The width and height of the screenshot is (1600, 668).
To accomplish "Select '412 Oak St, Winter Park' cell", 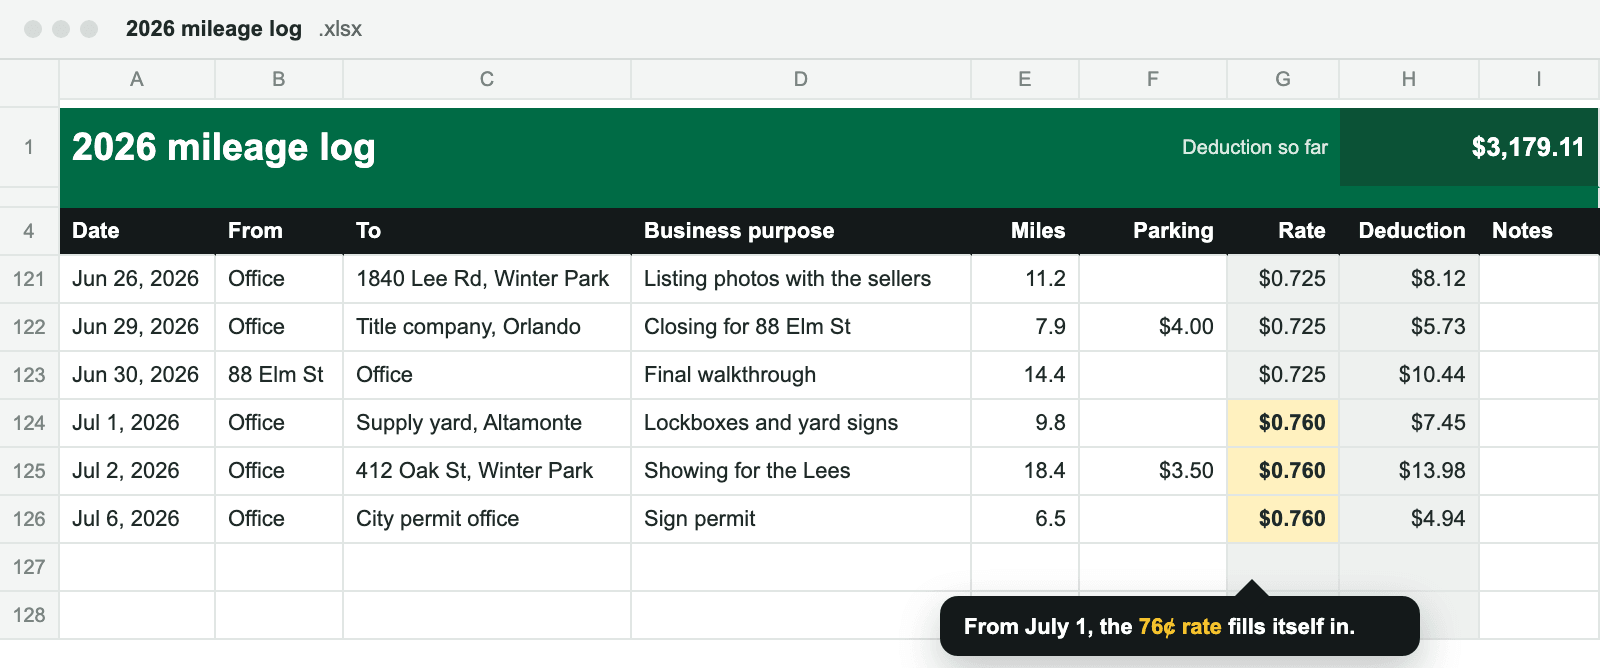I will [487, 471].
